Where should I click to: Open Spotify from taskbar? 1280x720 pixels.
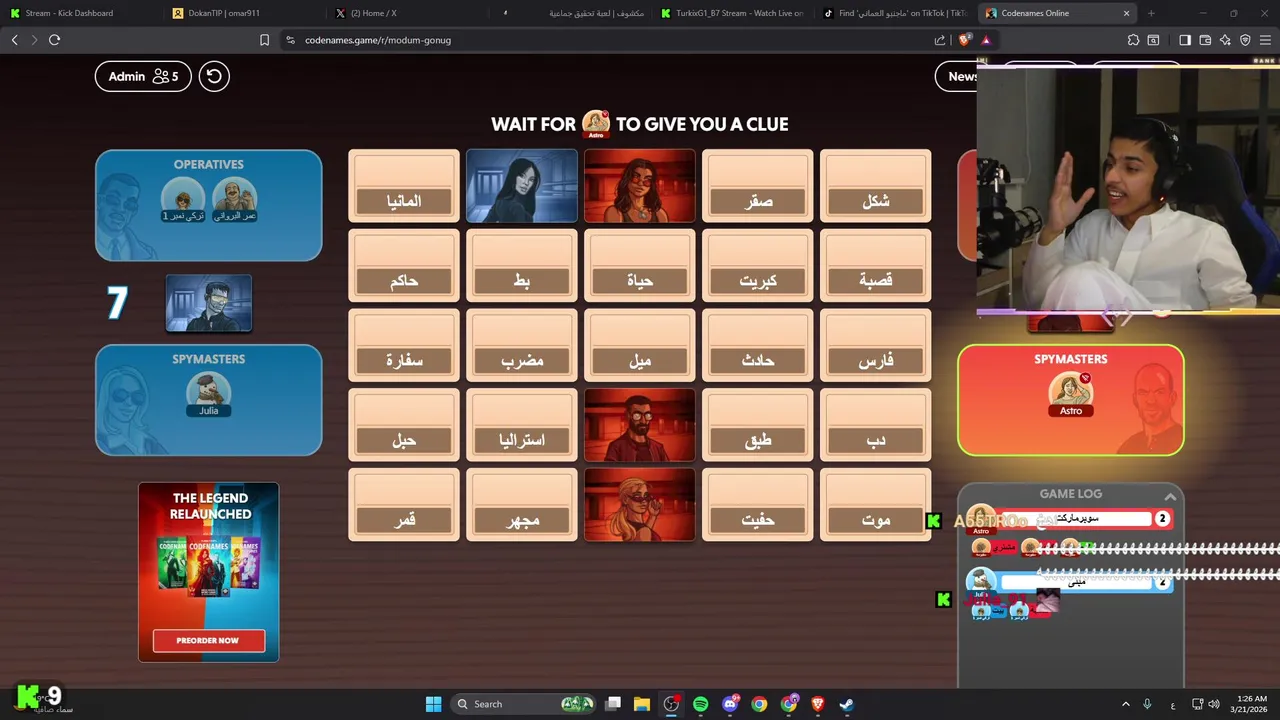(x=700, y=704)
